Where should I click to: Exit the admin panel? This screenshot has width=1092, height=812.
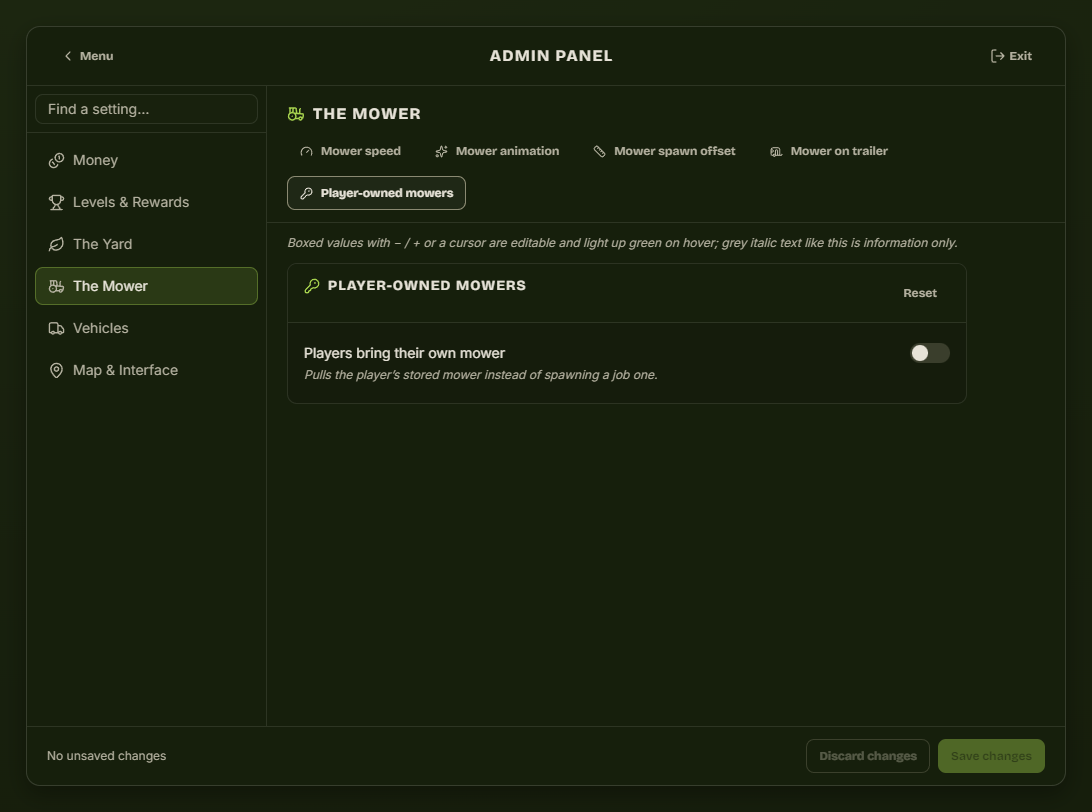(x=1011, y=56)
